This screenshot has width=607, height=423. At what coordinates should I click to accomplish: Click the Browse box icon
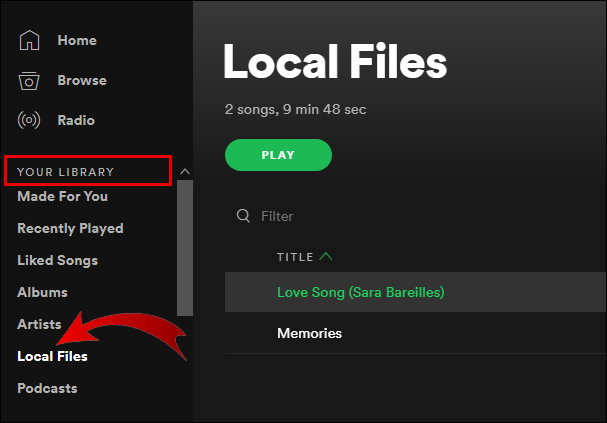point(29,80)
